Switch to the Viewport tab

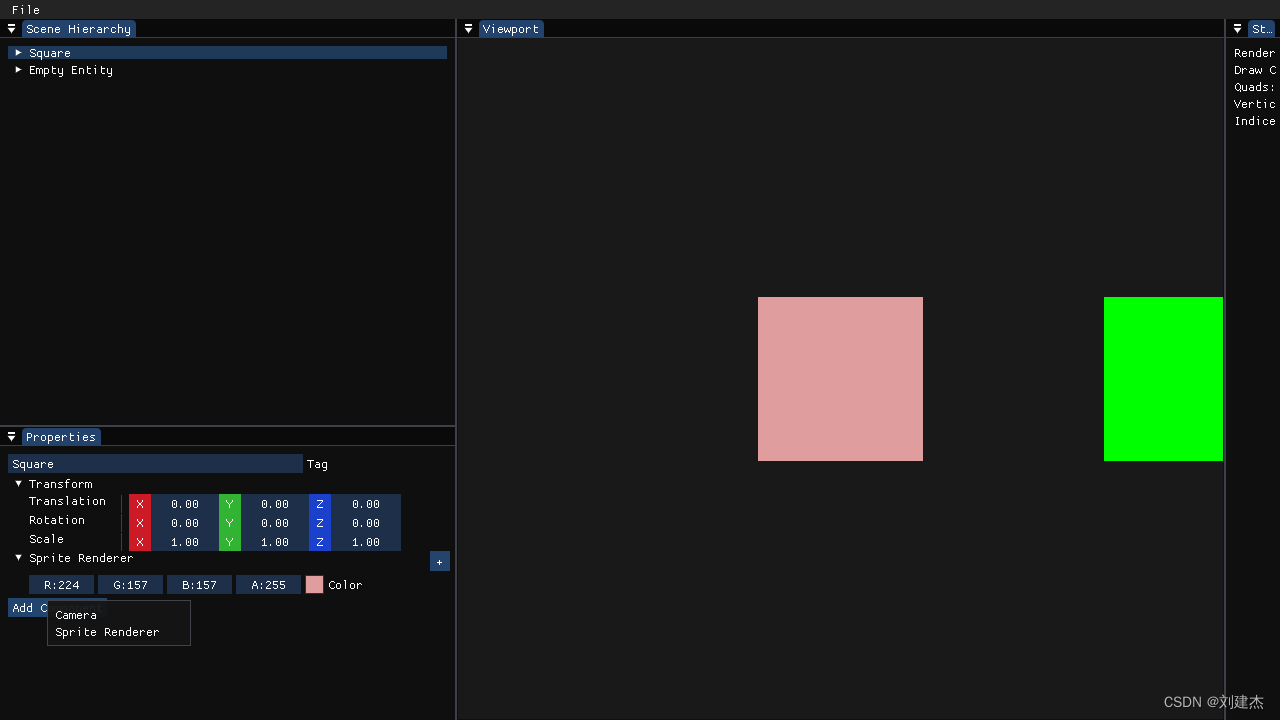(x=511, y=29)
